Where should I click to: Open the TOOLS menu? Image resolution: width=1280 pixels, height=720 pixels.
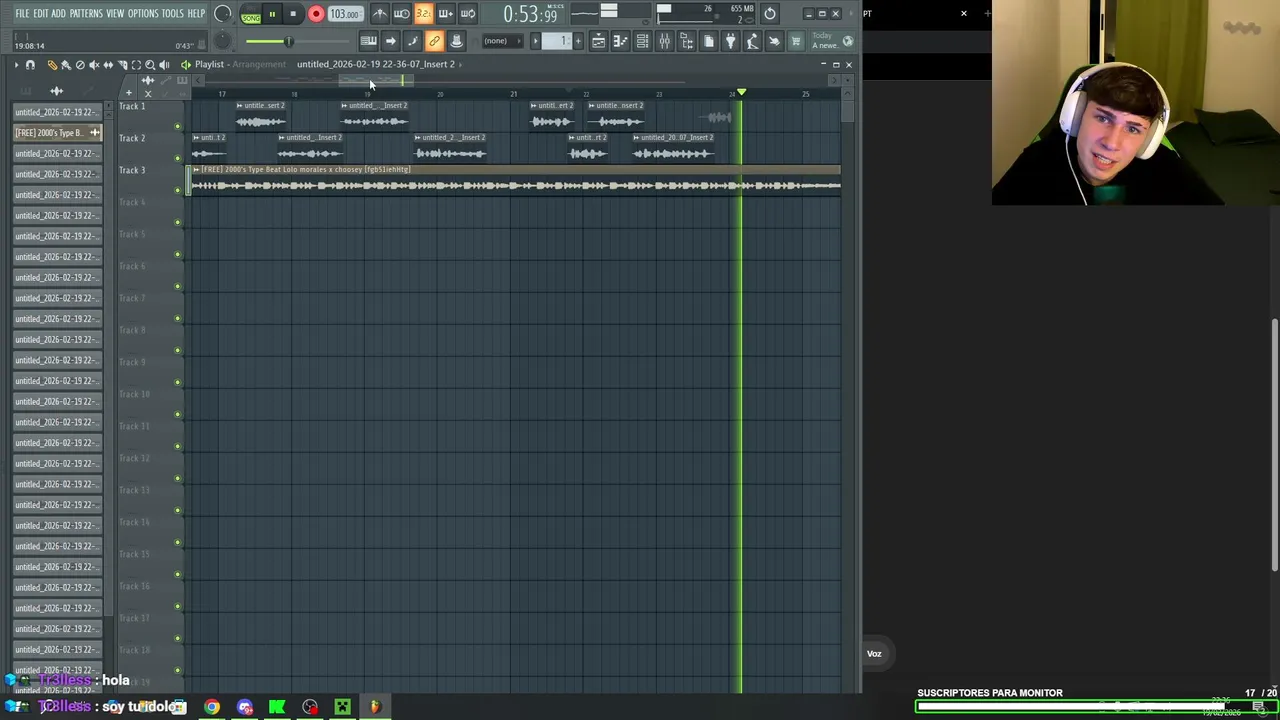[x=173, y=14]
